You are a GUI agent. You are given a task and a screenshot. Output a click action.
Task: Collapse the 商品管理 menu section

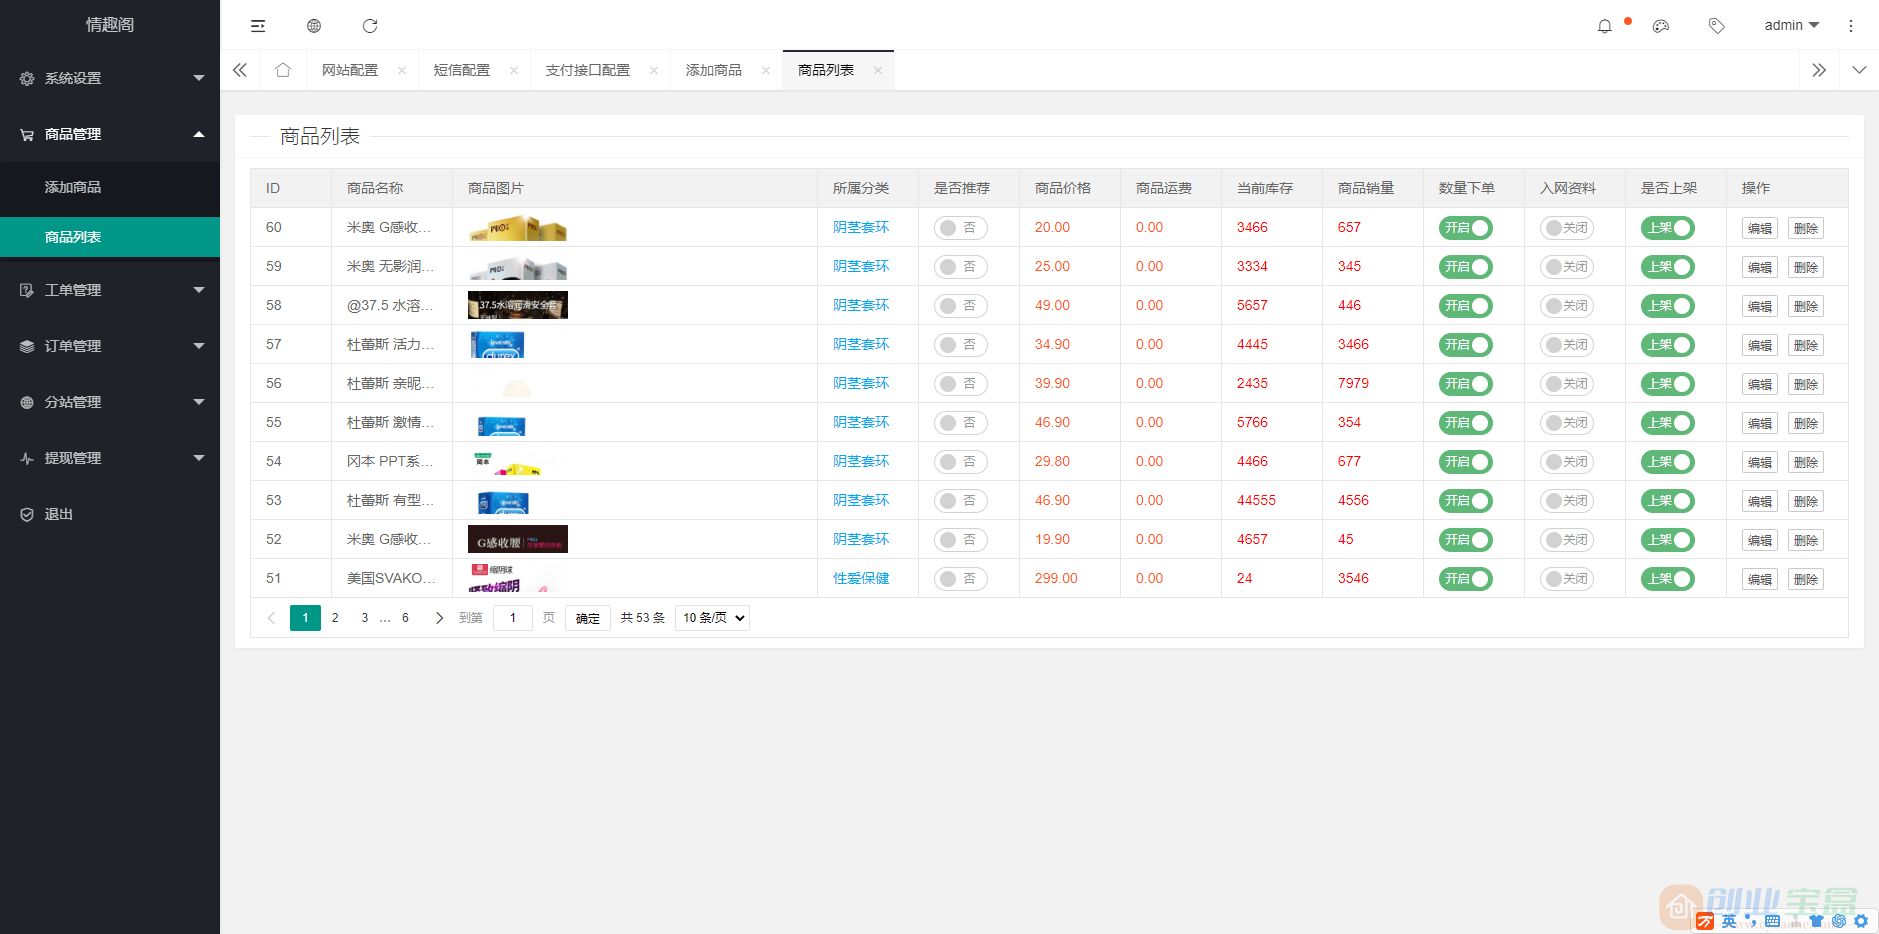110,134
